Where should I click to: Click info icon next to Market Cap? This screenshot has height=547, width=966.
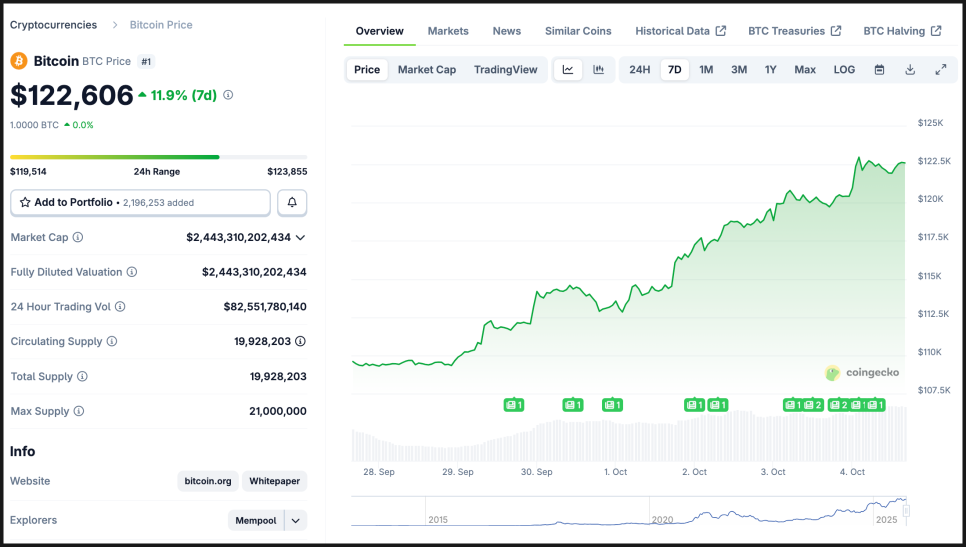[x=78, y=238]
